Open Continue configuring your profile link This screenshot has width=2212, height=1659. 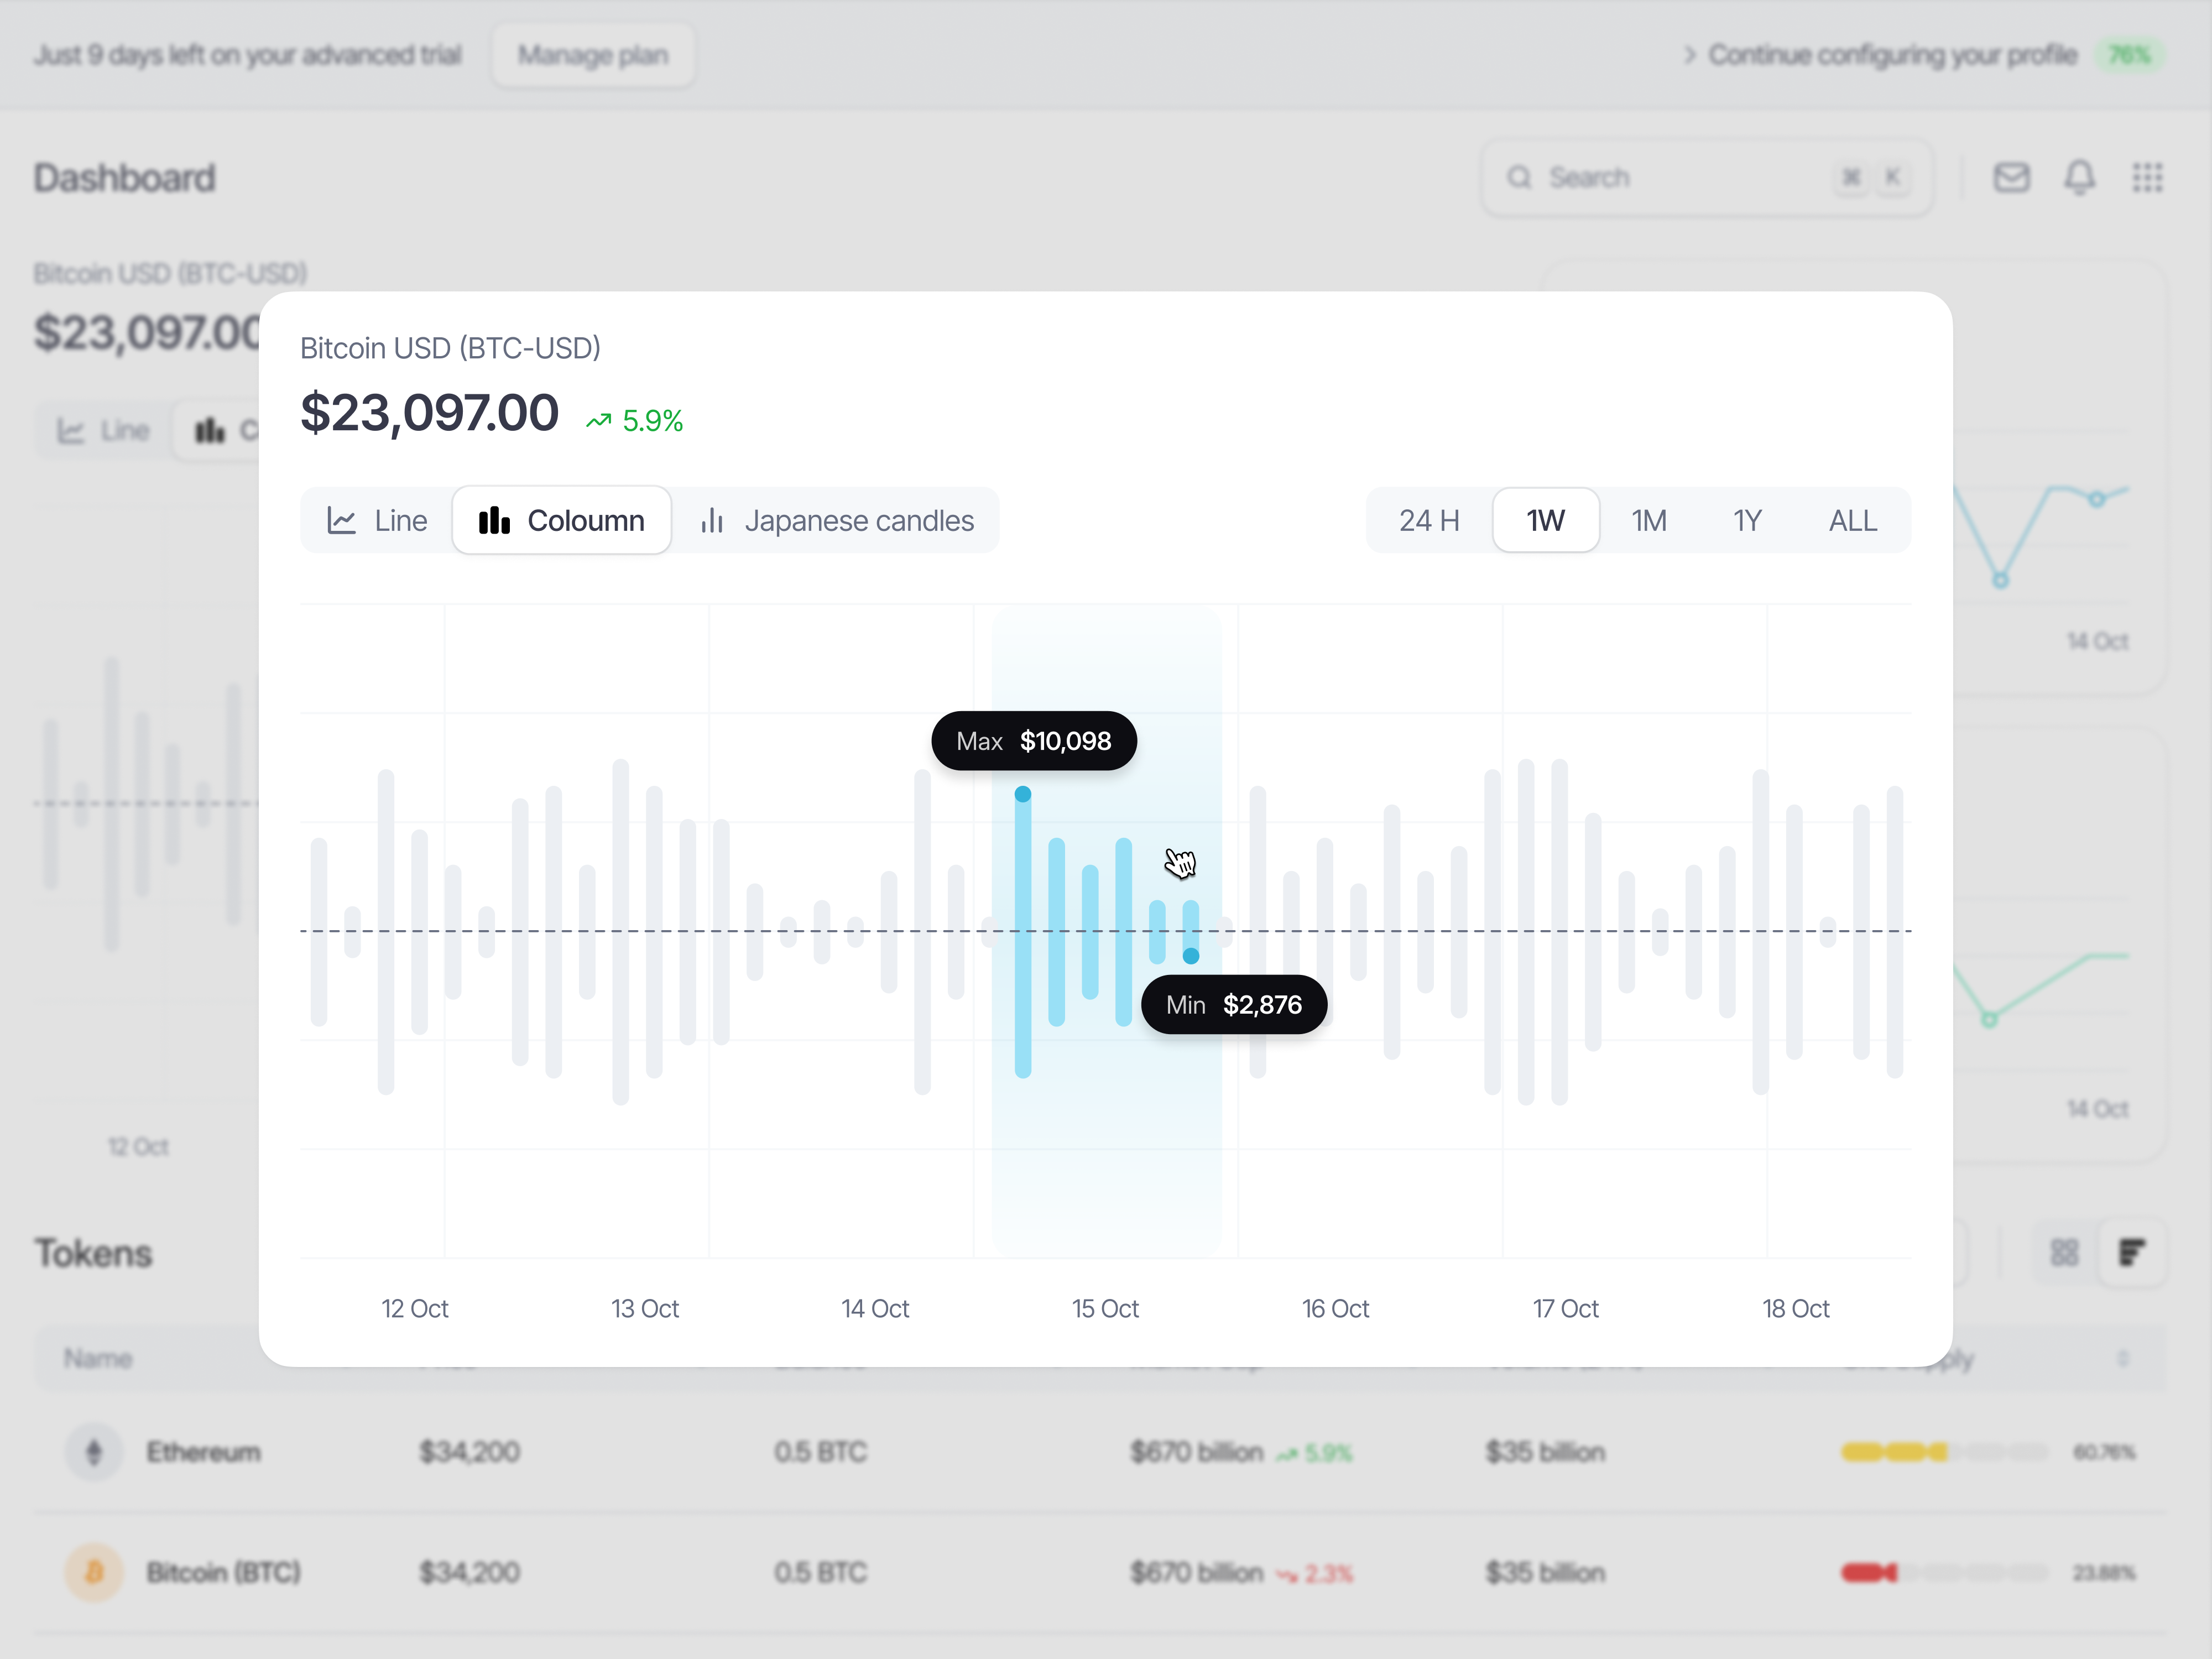tap(1892, 54)
